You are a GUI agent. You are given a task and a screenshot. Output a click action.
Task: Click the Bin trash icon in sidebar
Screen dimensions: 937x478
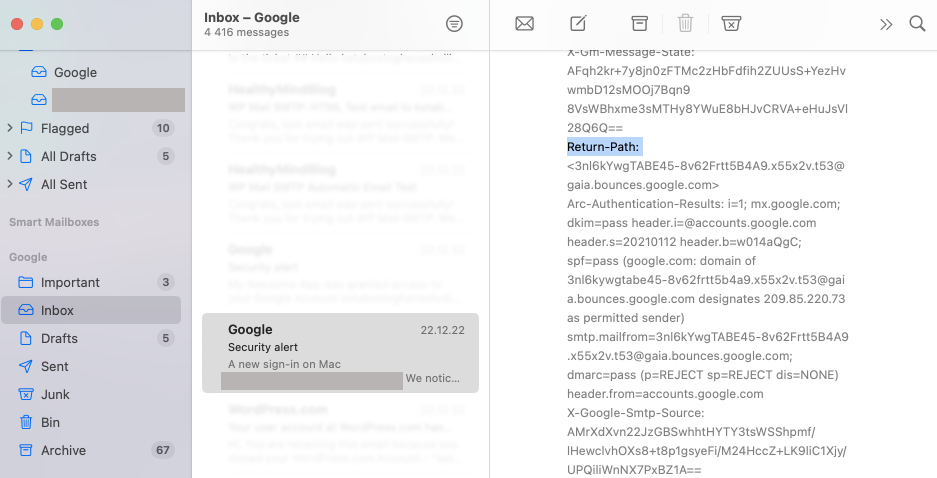26,422
